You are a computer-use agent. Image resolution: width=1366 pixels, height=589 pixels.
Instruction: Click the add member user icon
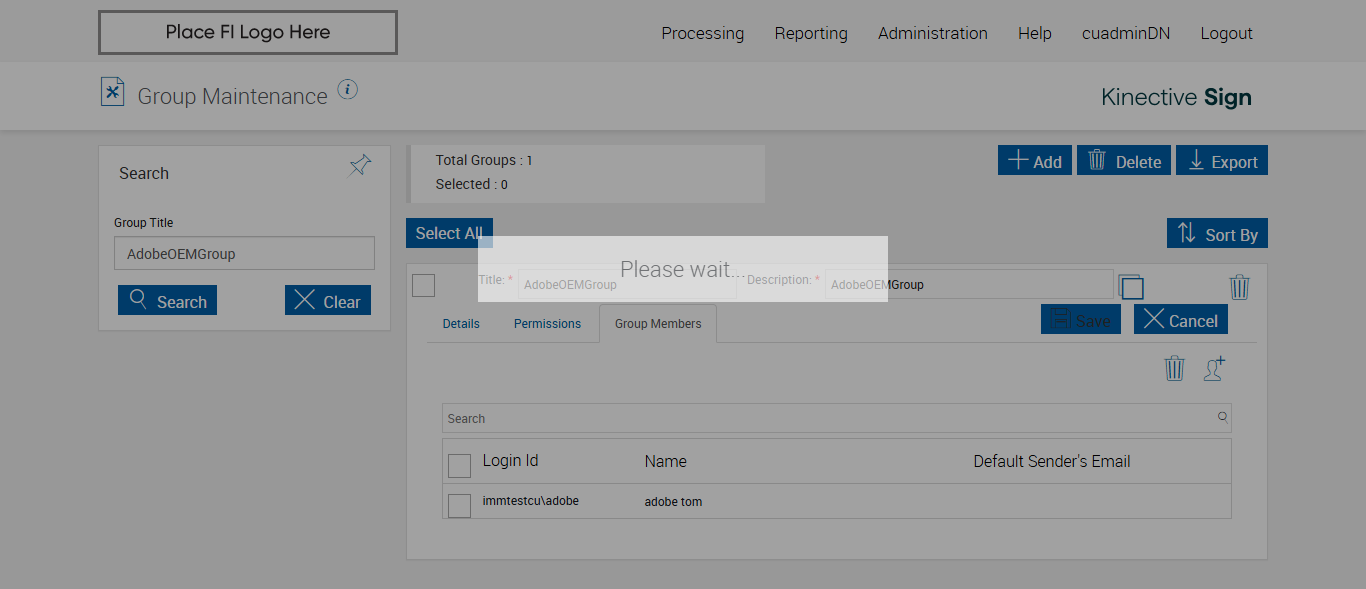click(1214, 369)
